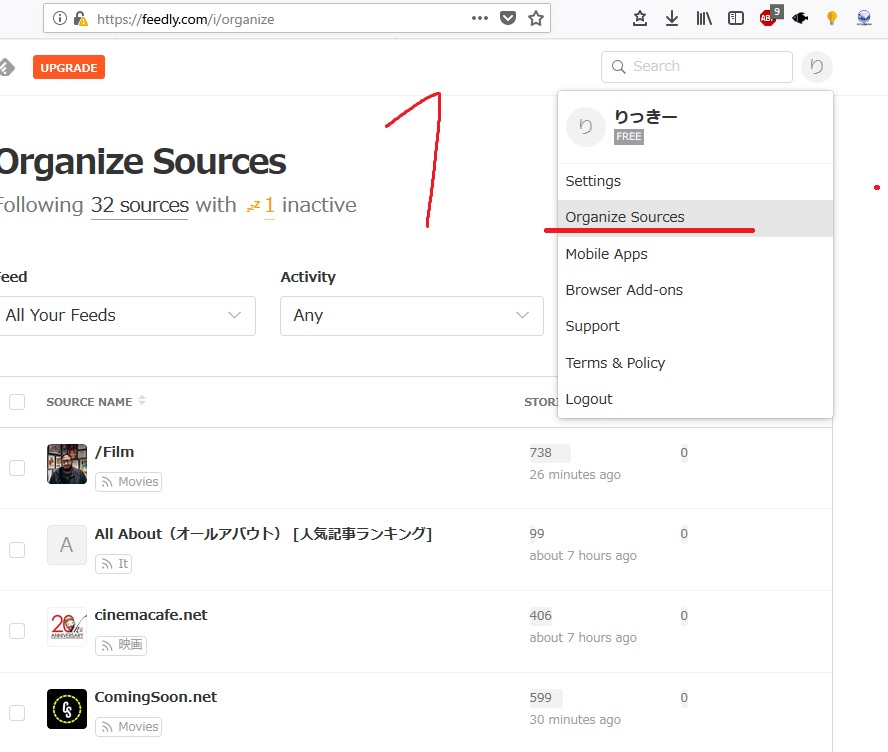Open the ComingSoon.net source title
Screen dimensions: 888x752
(155, 697)
